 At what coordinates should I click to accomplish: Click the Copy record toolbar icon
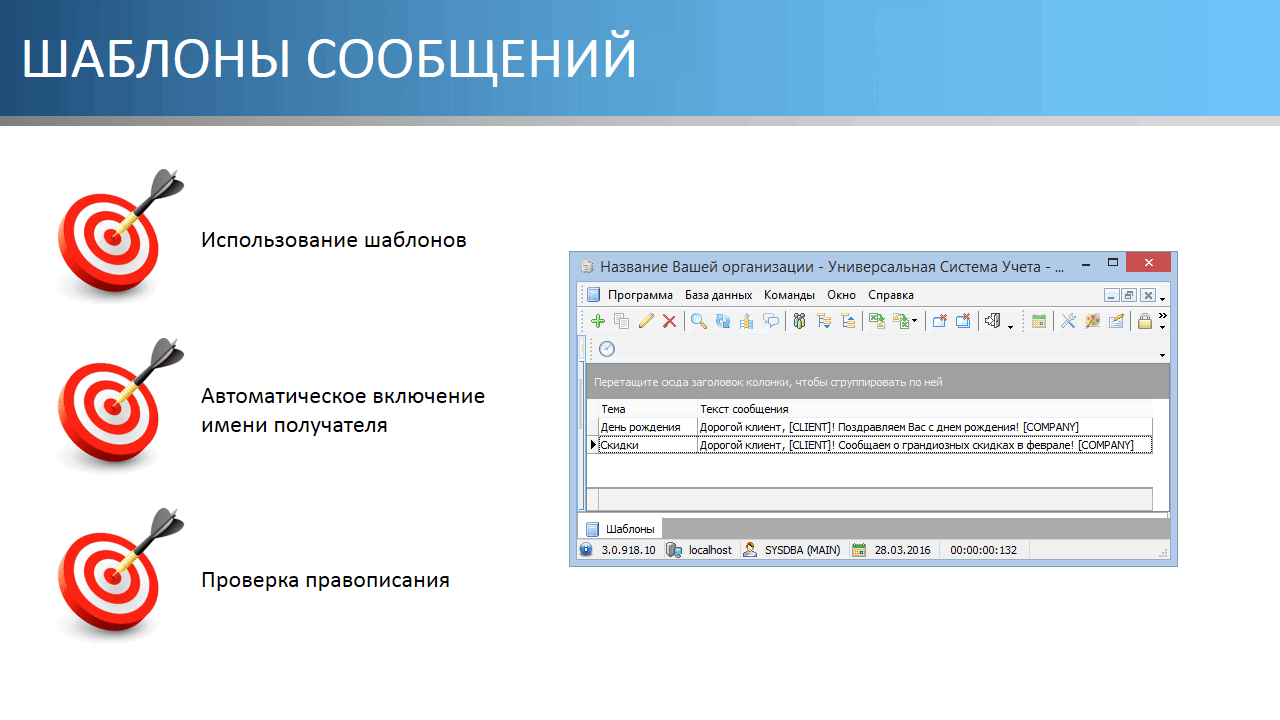coord(622,321)
